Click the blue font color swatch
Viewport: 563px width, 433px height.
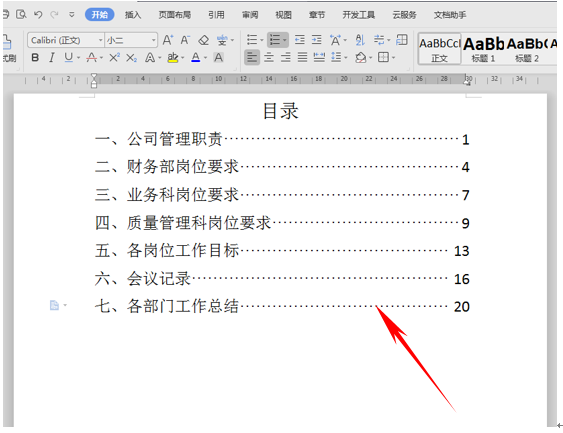click(x=196, y=57)
